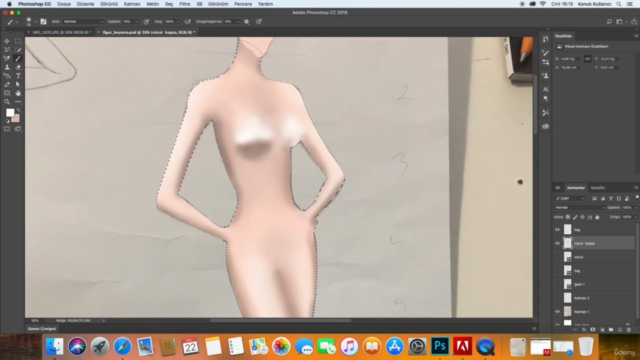Select the Move tool
640x360 pixels.
click(x=7, y=41)
